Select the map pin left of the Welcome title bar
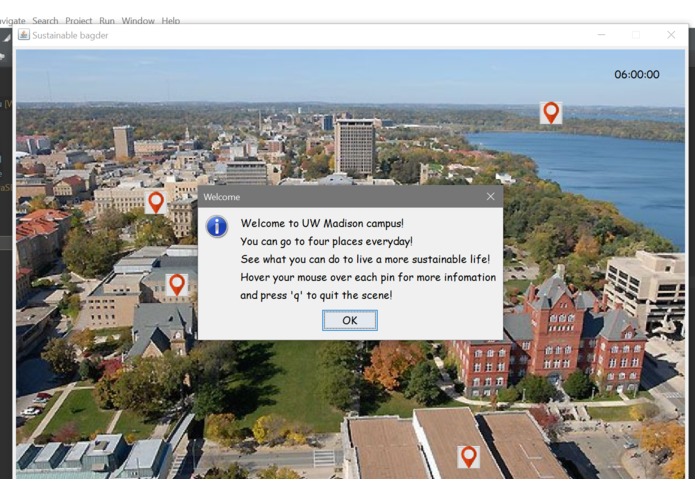695x494 pixels. tap(156, 202)
